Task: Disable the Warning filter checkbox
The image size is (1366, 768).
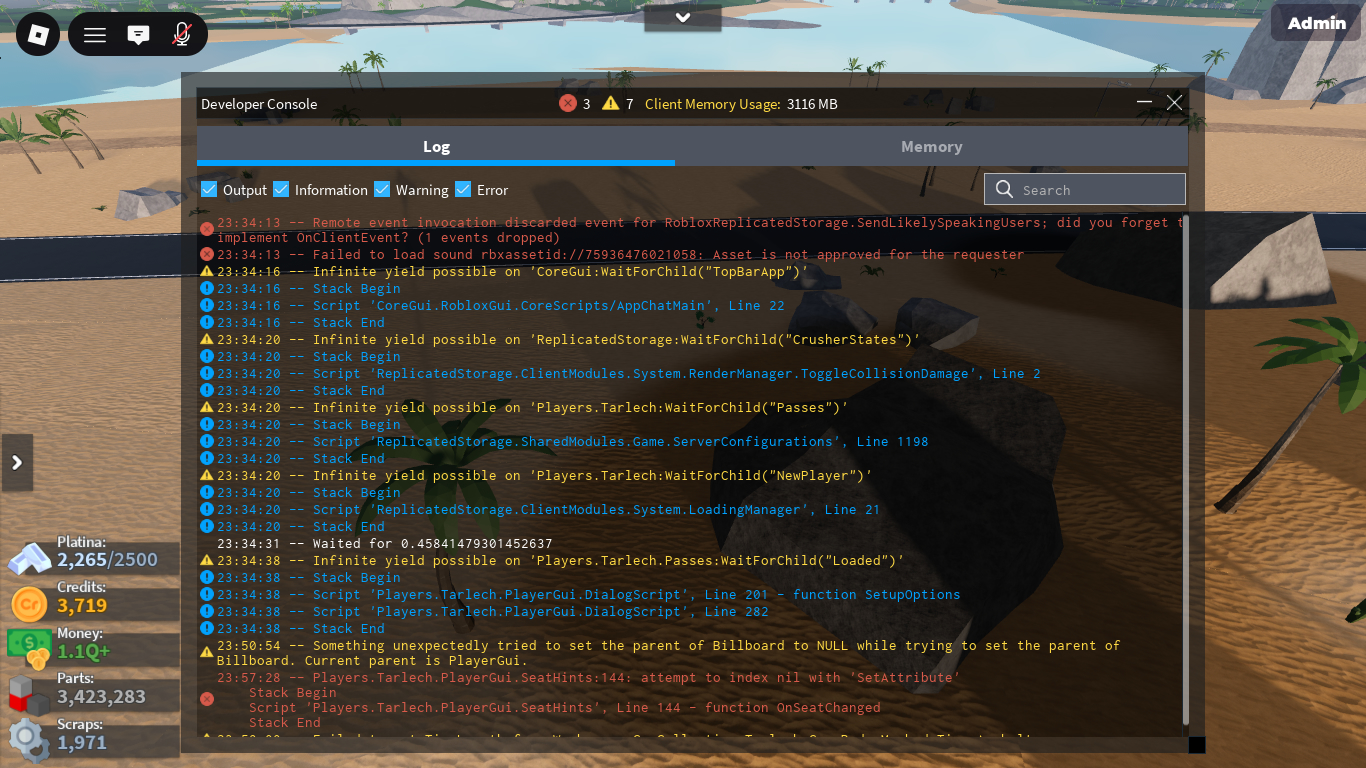Action: pyautogui.click(x=382, y=190)
